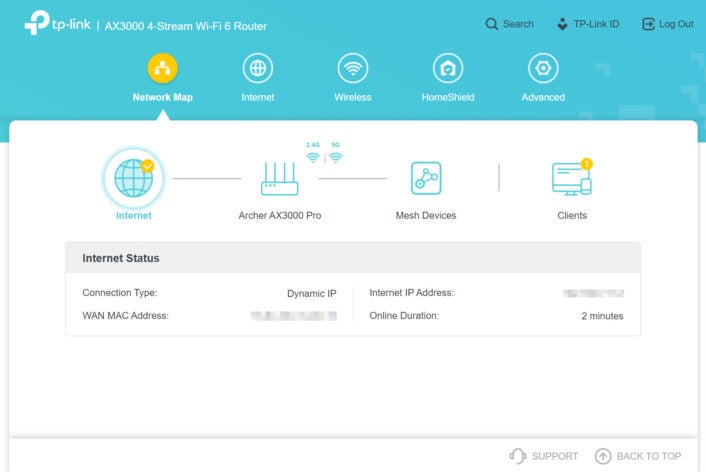The height and width of the screenshot is (472, 706).
Task: Select the Mesh Devices icon
Action: tap(426, 179)
